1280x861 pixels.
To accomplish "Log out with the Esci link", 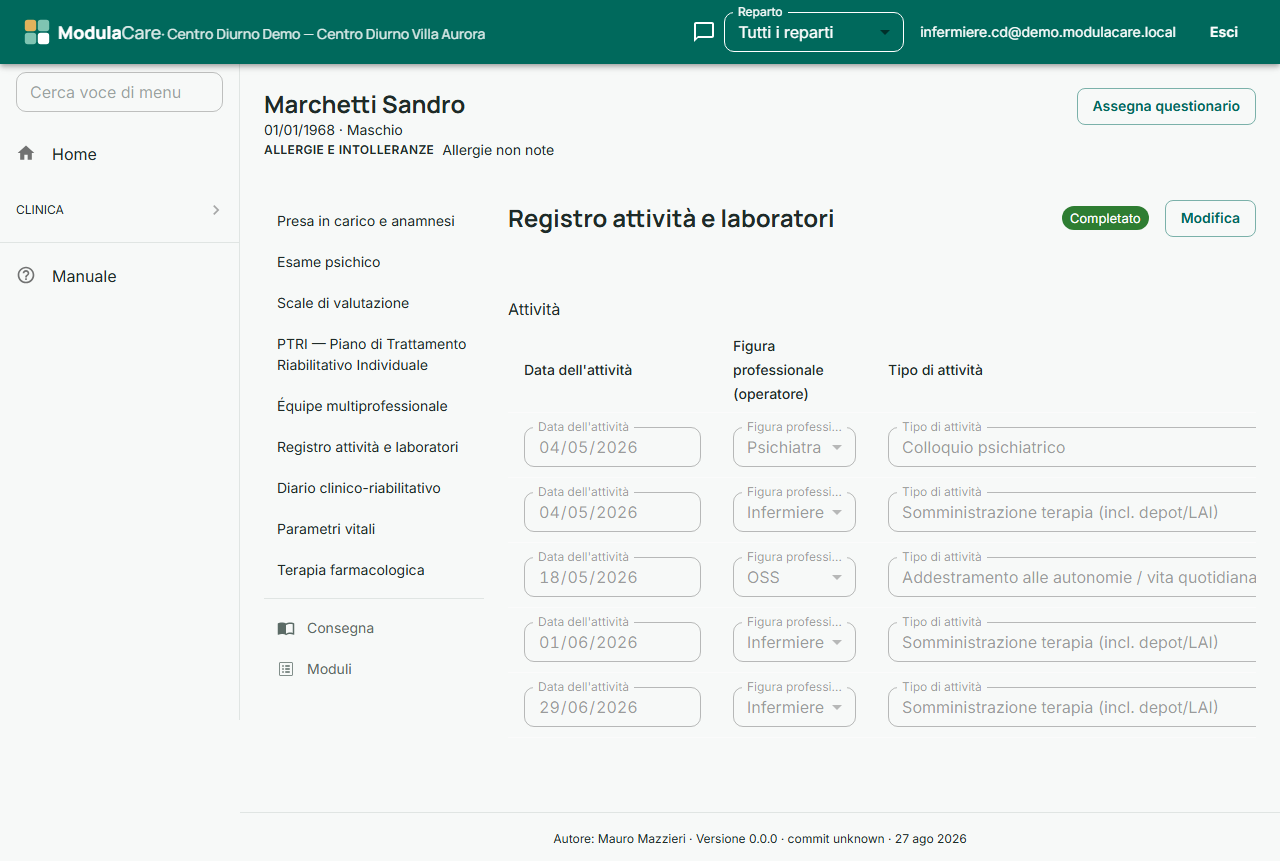I will (1224, 32).
